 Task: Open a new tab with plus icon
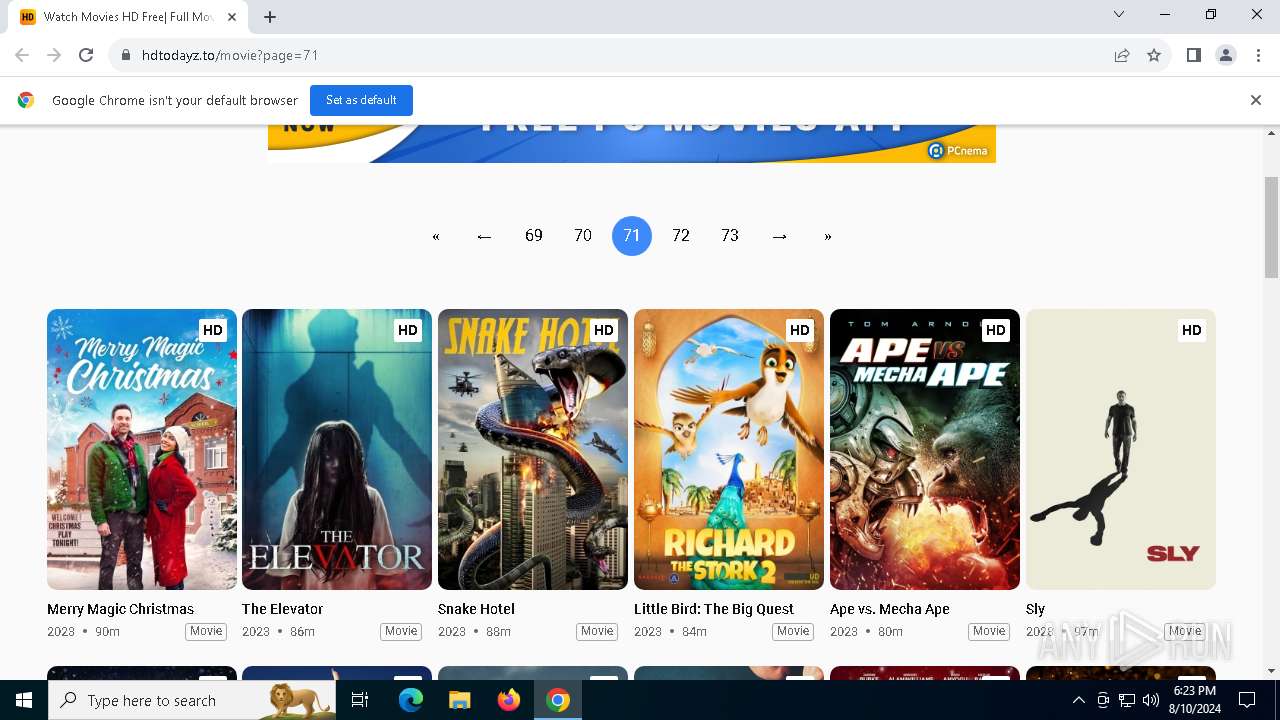[x=270, y=17]
